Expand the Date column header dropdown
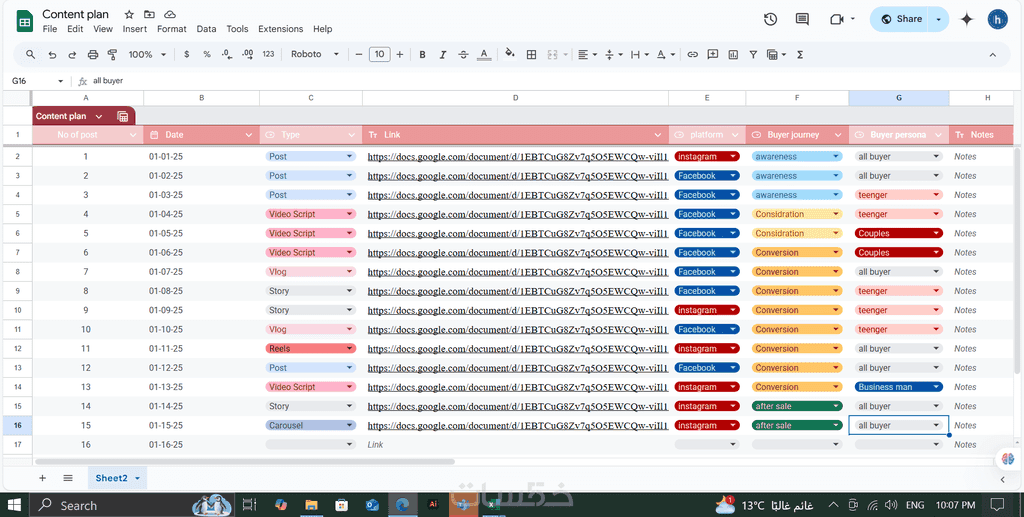Viewport: 1024px width, 517px height. pyautogui.click(x=249, y=135)
